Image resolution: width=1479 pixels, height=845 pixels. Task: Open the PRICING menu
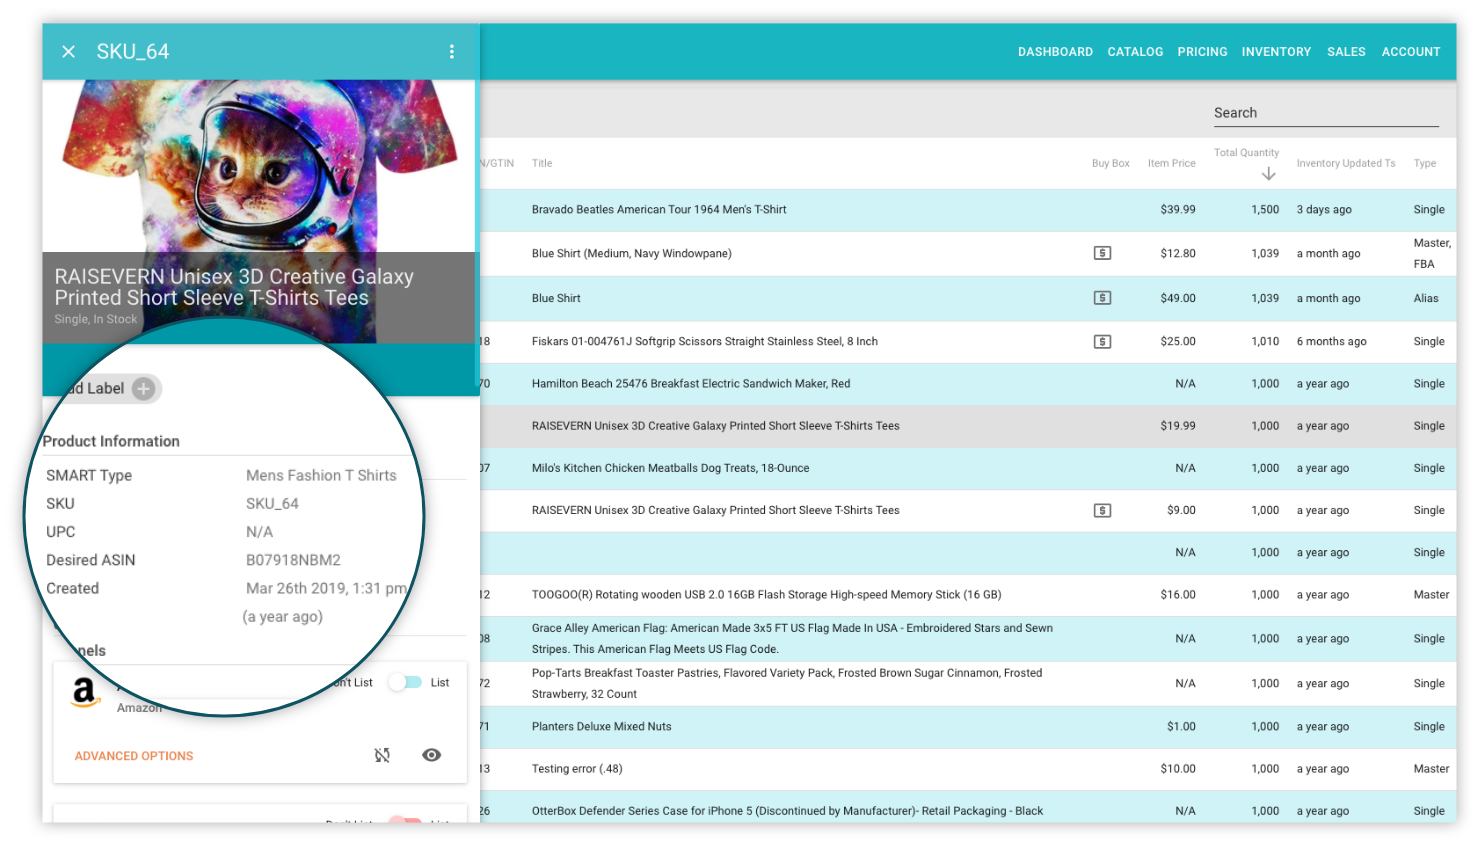(x=1202, y=52)
